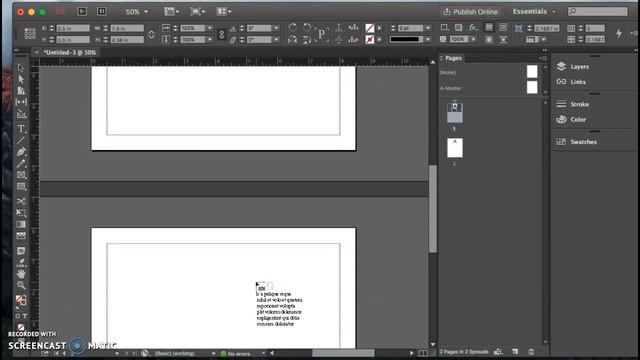Toggle the no text wrap button
Screen dimensions: 640x360
[489, 27]
